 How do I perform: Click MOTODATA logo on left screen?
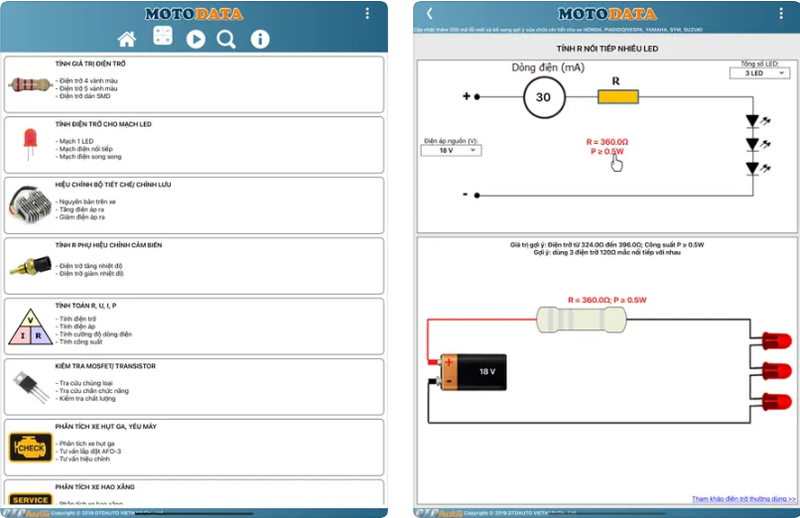click(x=194, y=14)
